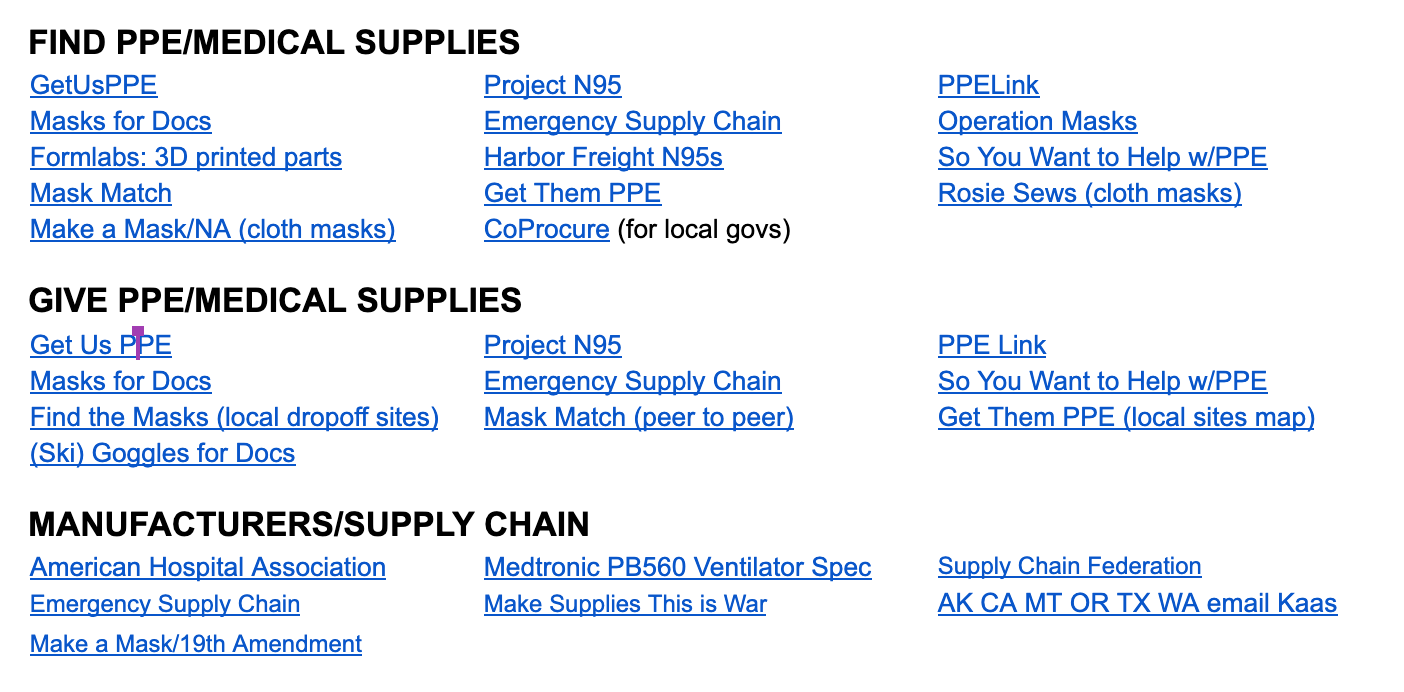Click Medtronic PB560 Ventilator Spec link
This screenshot has width=1404, height=692.
[677, 567]
